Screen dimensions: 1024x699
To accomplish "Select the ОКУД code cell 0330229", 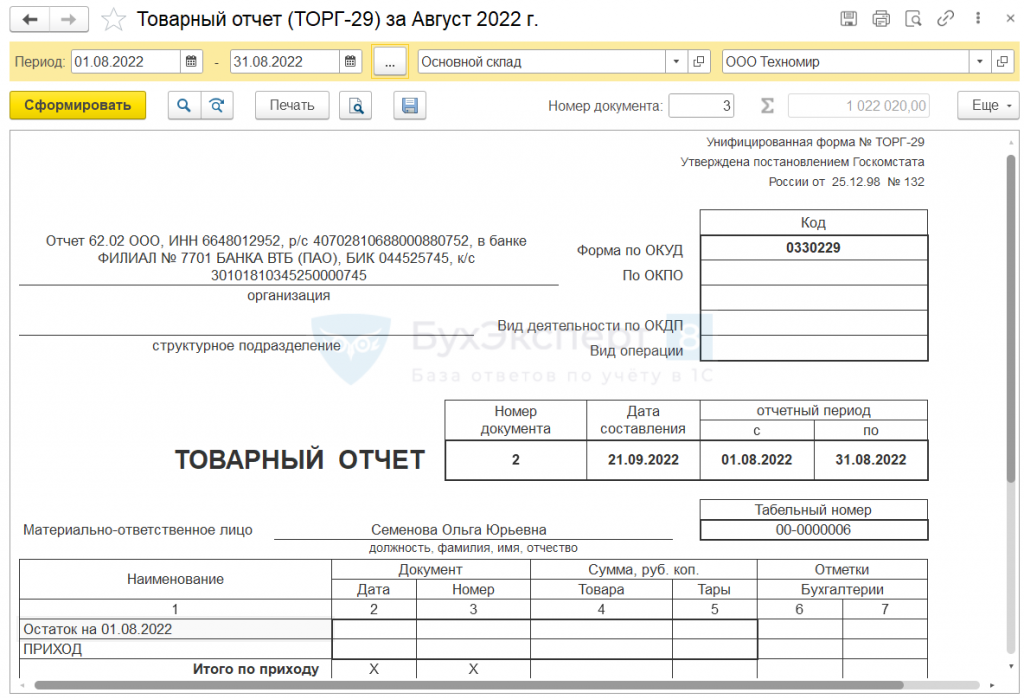I will click(813, 248).
